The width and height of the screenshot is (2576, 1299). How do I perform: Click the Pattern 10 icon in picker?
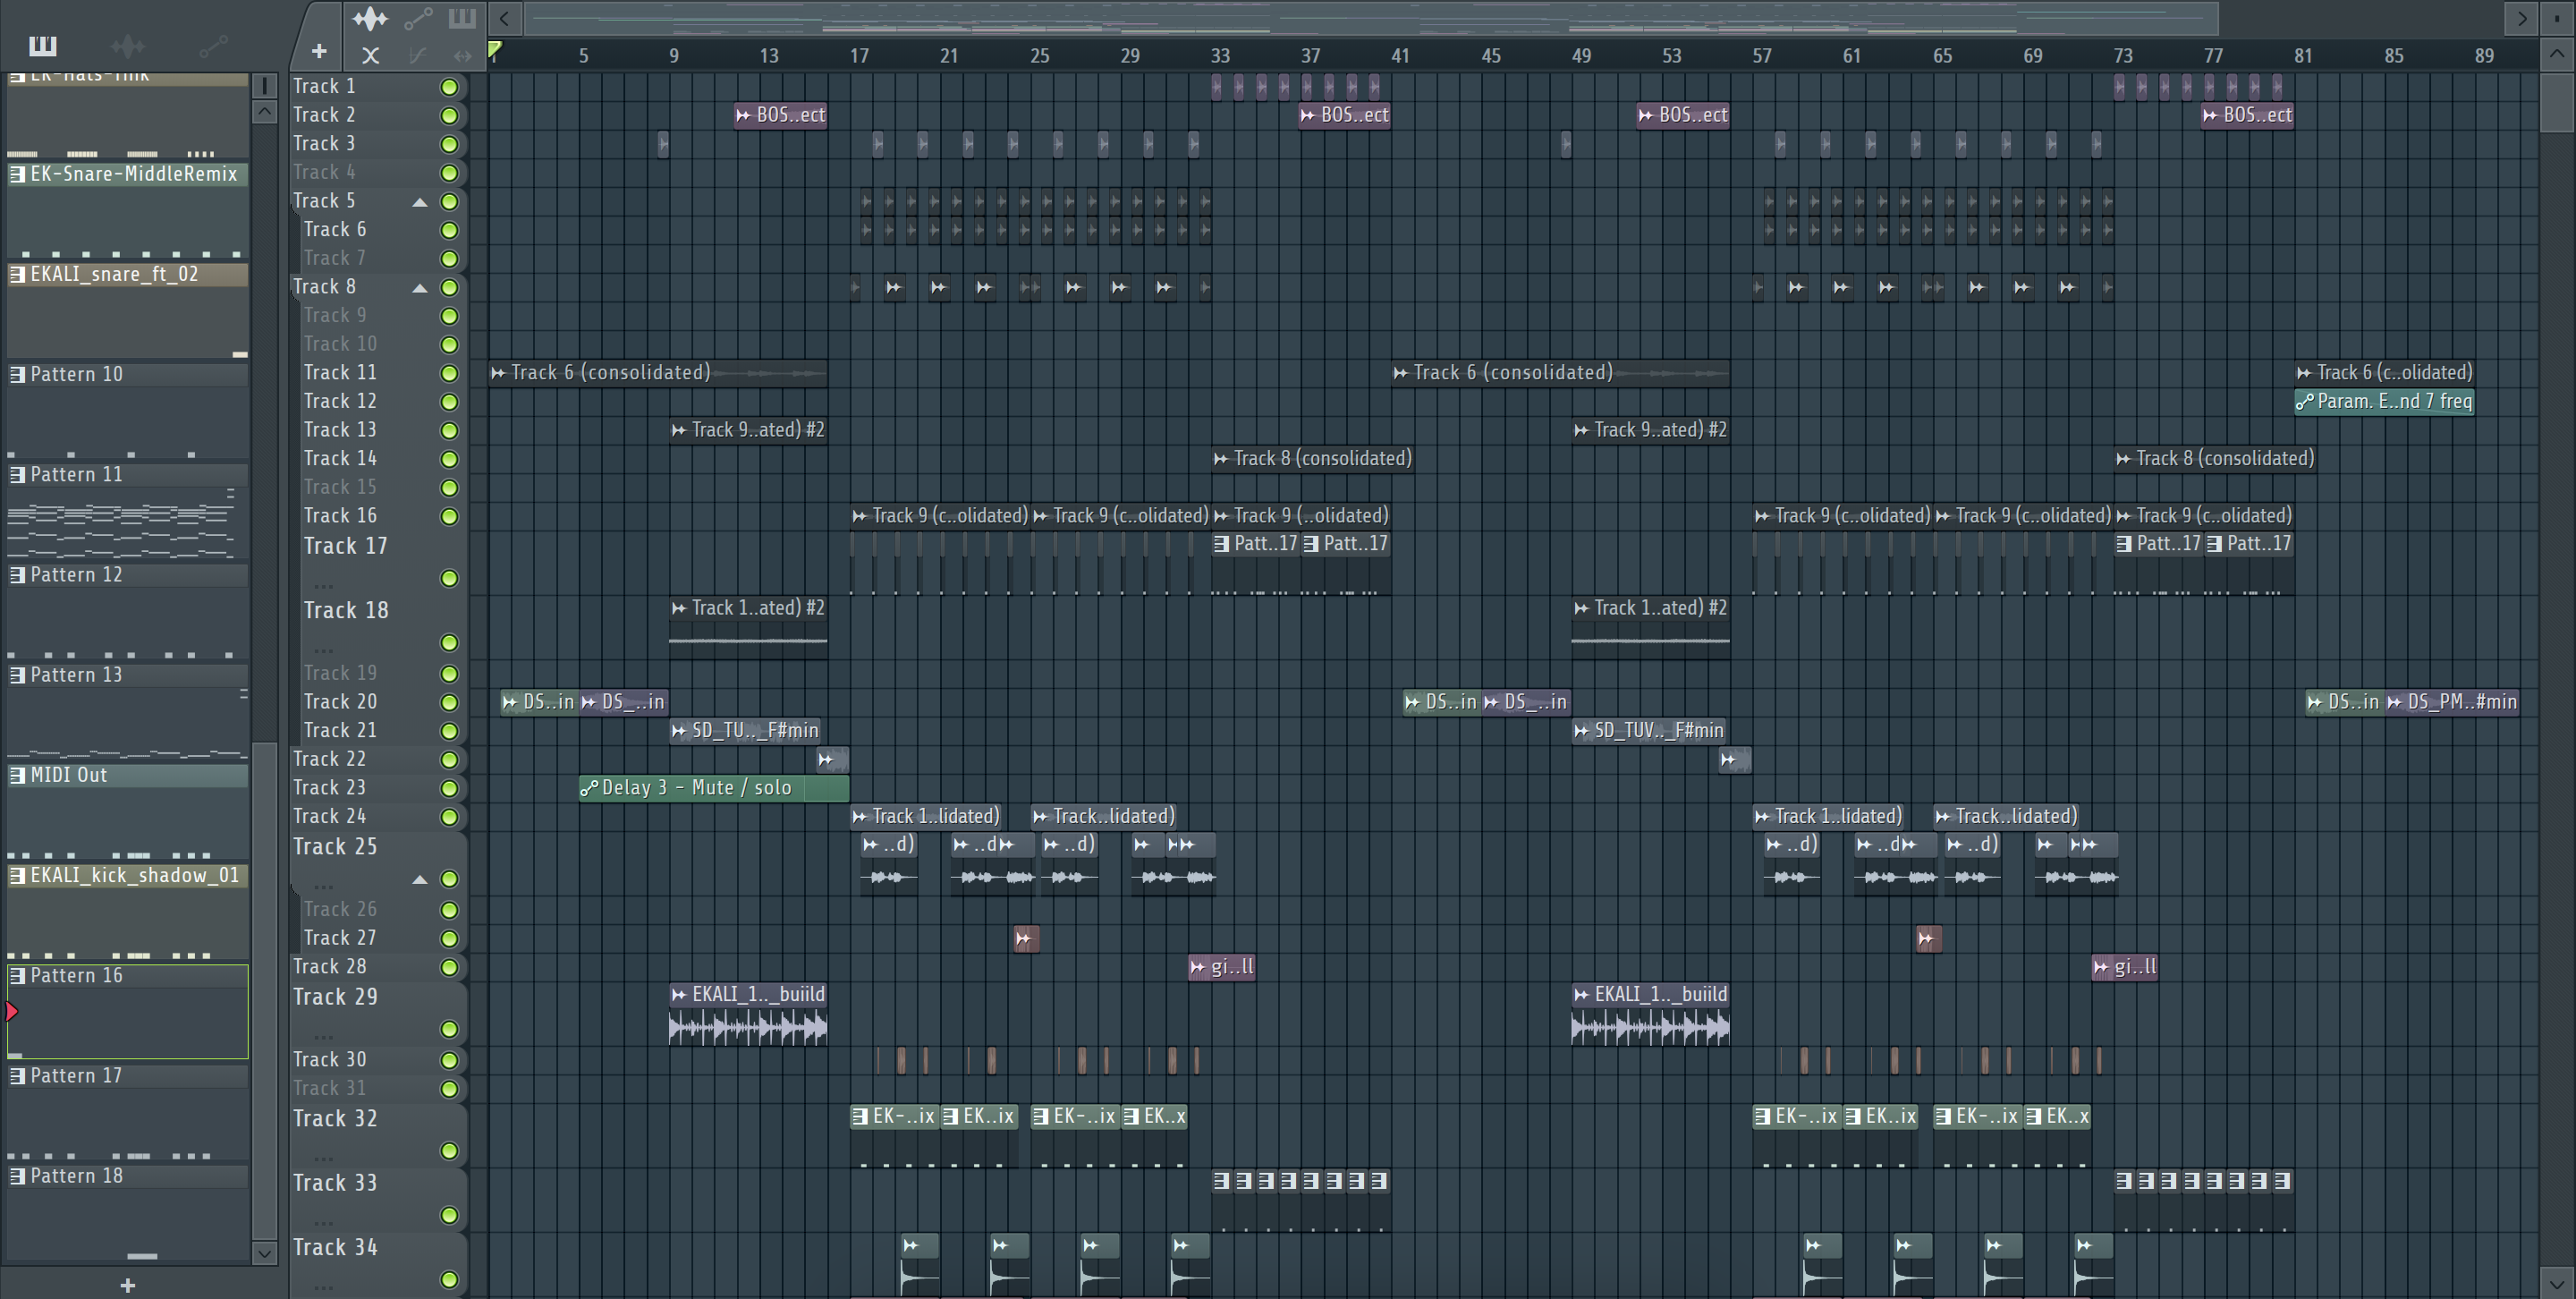(x=18, y=374)
